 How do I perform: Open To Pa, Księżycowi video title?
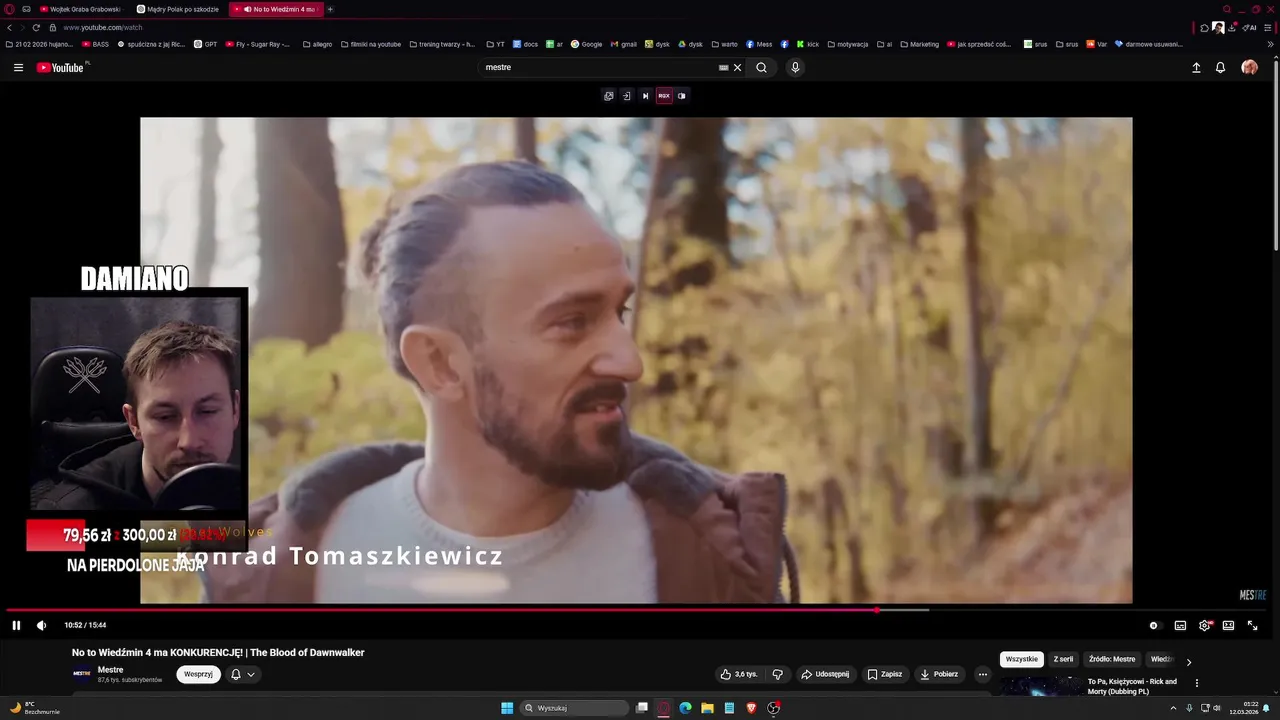(x=1132, y=686)
